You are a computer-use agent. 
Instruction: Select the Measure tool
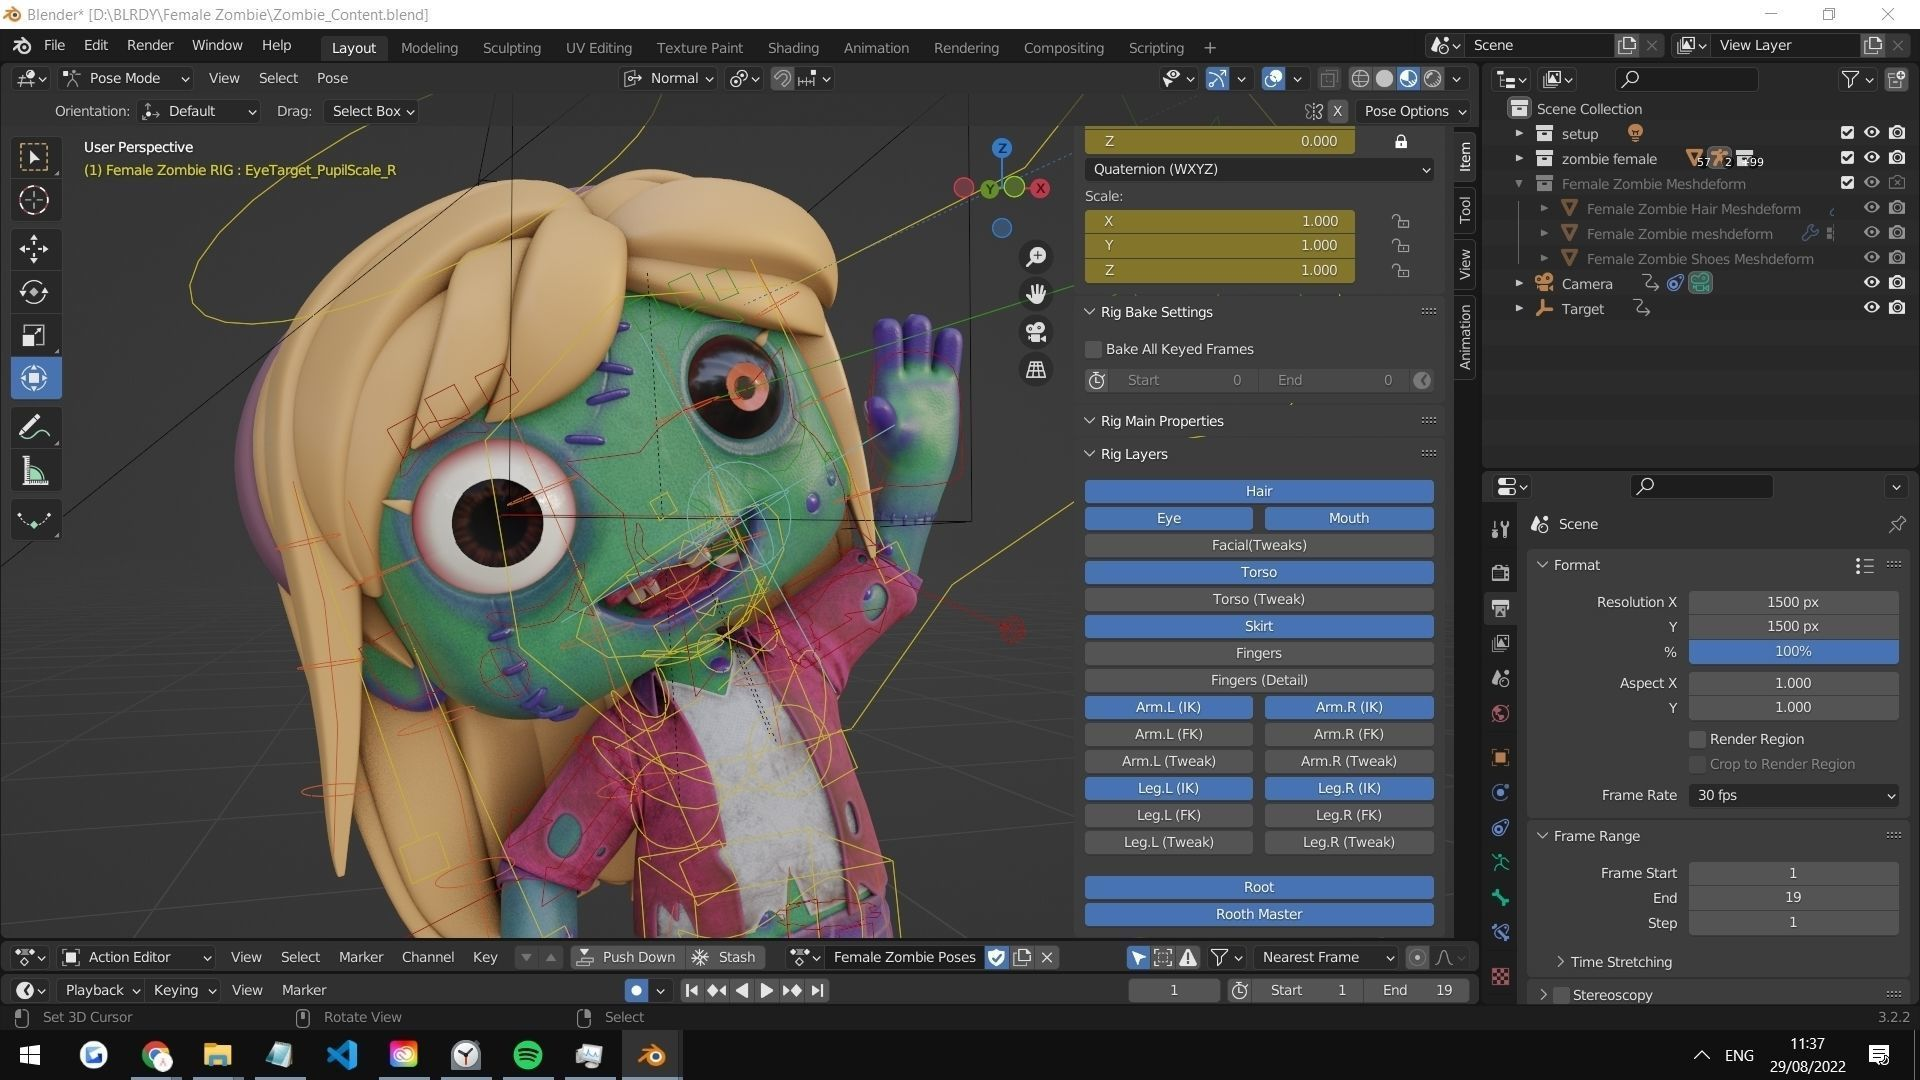pyautogui.click(x=34, y=472)
